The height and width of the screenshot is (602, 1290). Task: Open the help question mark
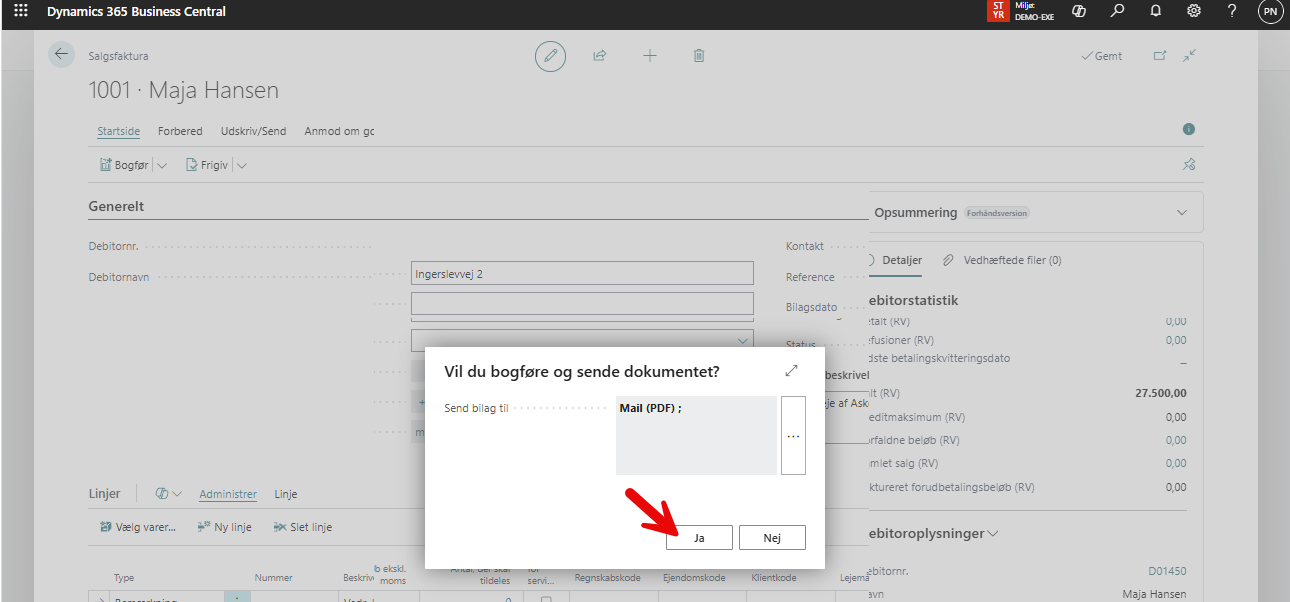(x=1232, y=11)
